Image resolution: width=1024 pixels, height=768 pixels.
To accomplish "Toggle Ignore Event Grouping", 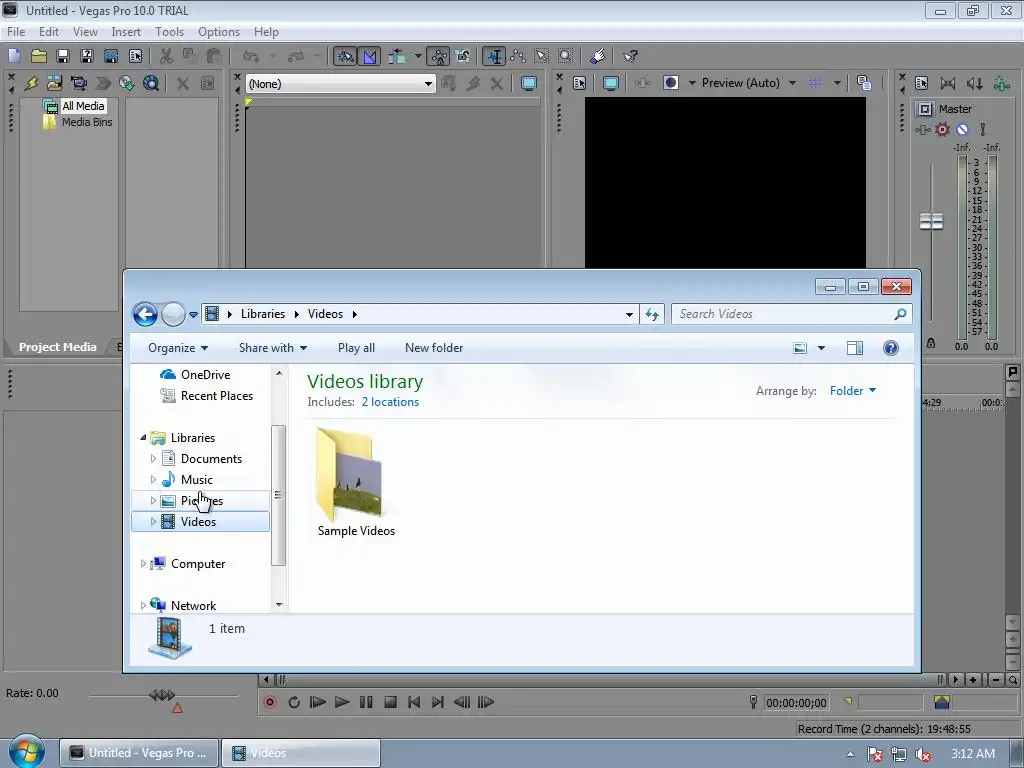I will click(x=463, y=56).
